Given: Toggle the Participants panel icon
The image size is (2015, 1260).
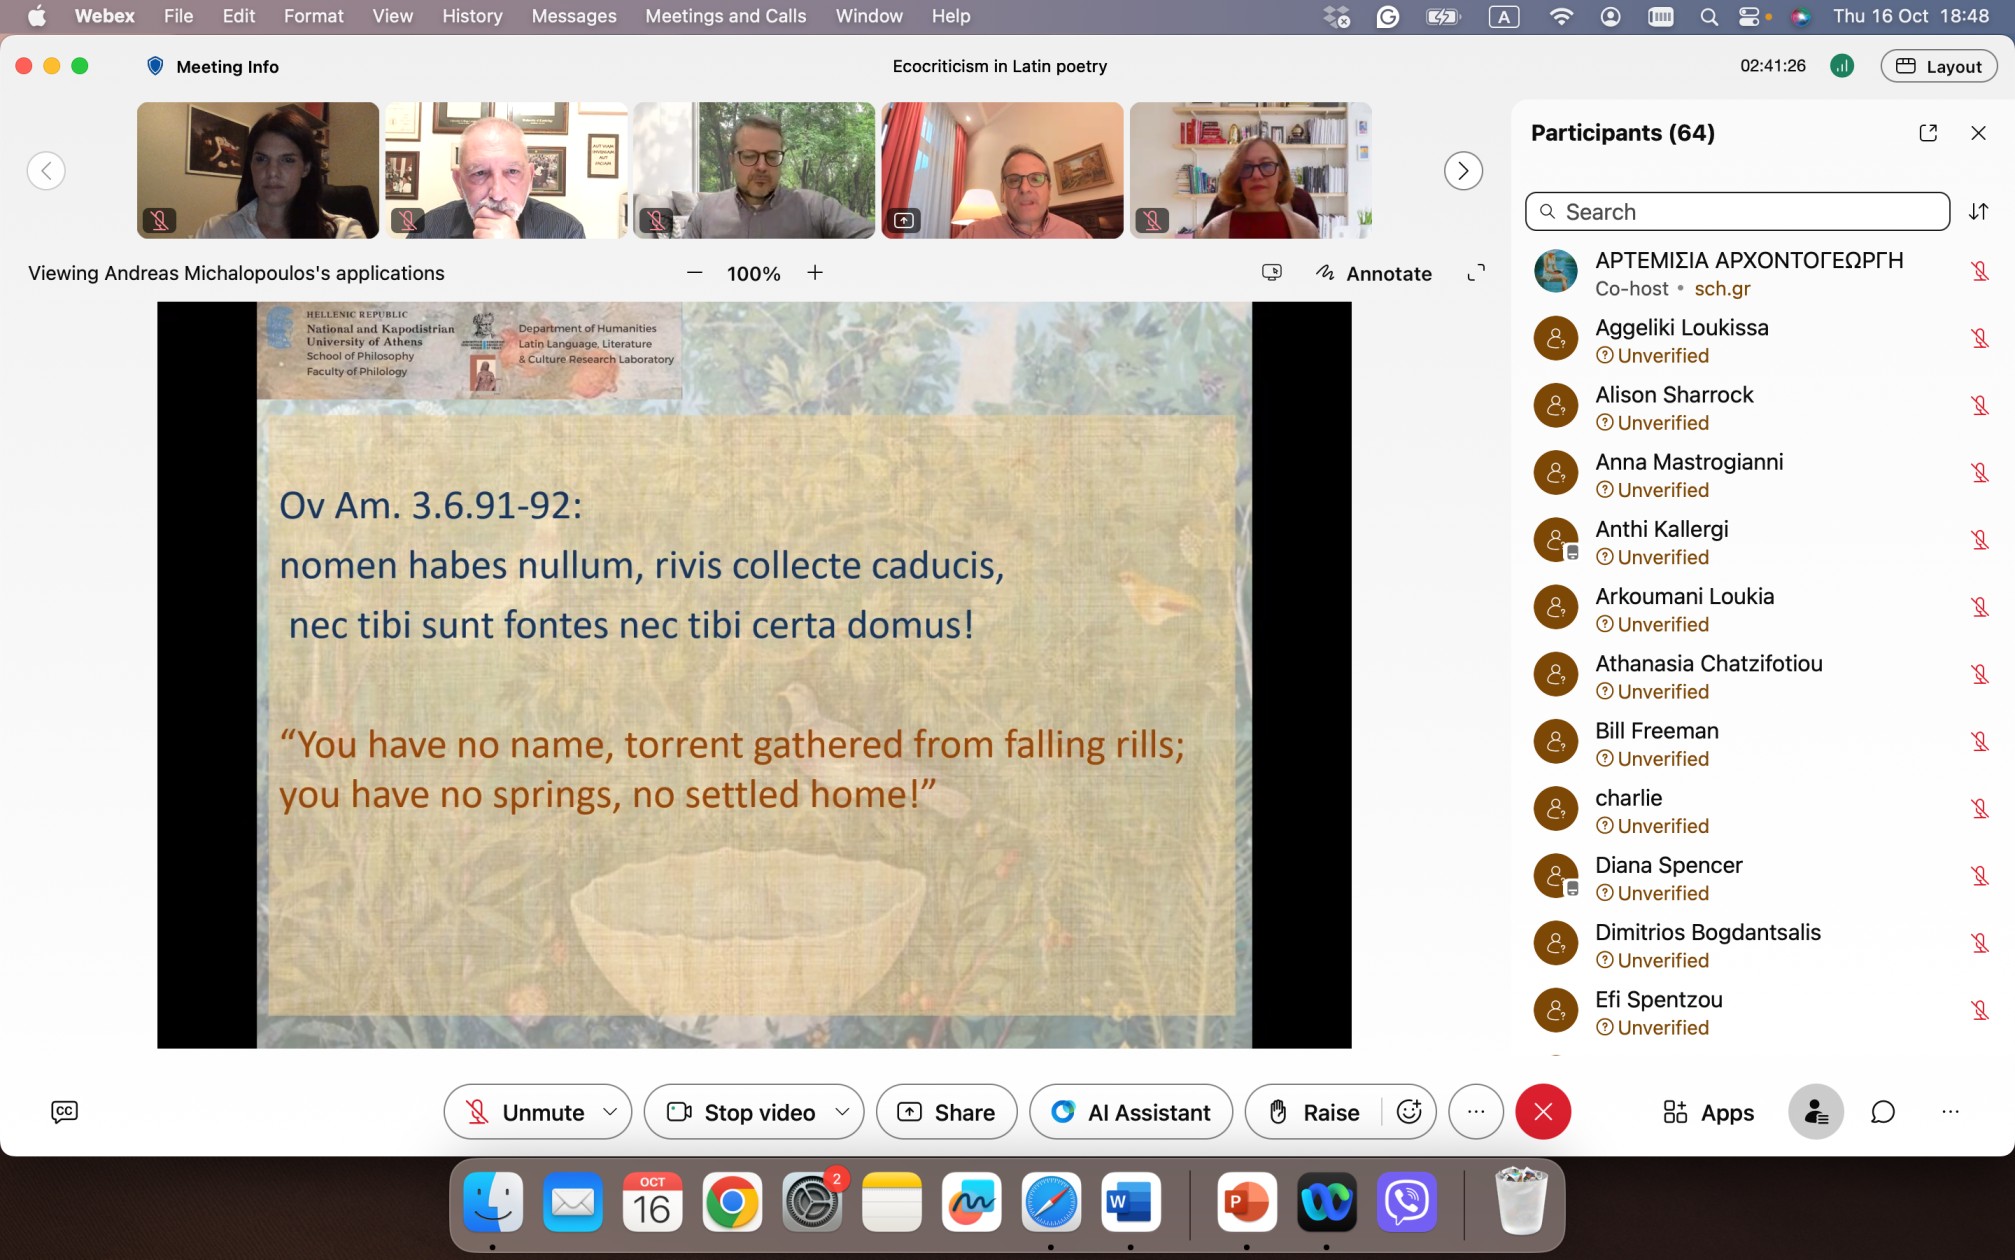Looking at the screenshot, I should [1815, 1112].
